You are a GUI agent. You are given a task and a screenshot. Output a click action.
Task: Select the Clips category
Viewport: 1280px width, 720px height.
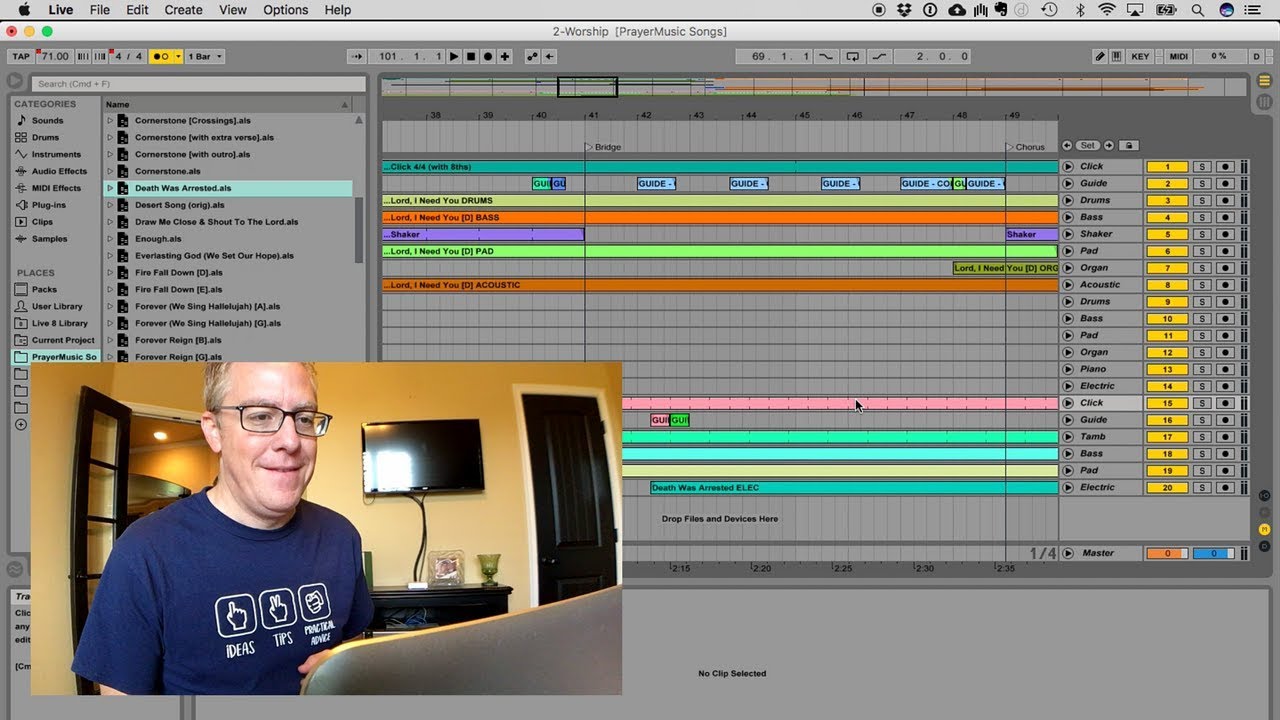coord(42,222)
